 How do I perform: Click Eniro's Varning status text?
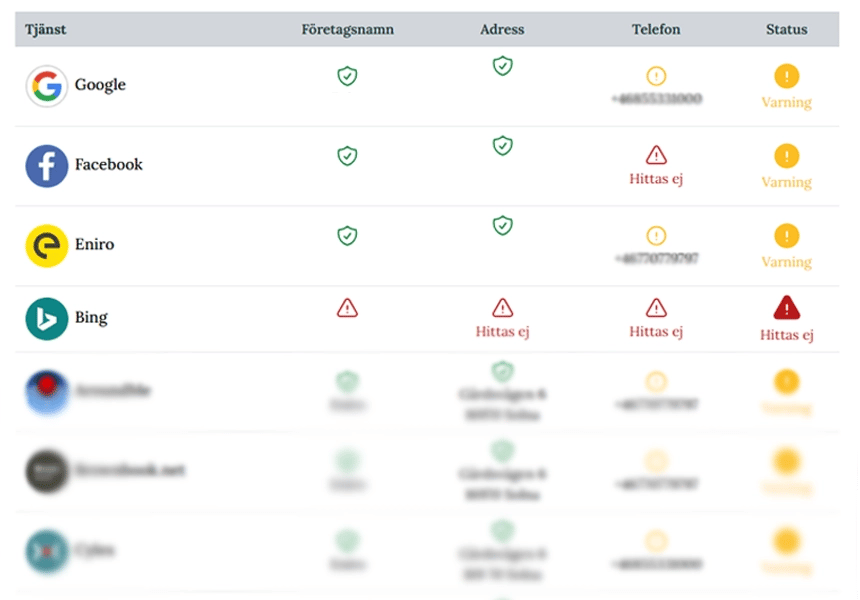coord(787,262)
